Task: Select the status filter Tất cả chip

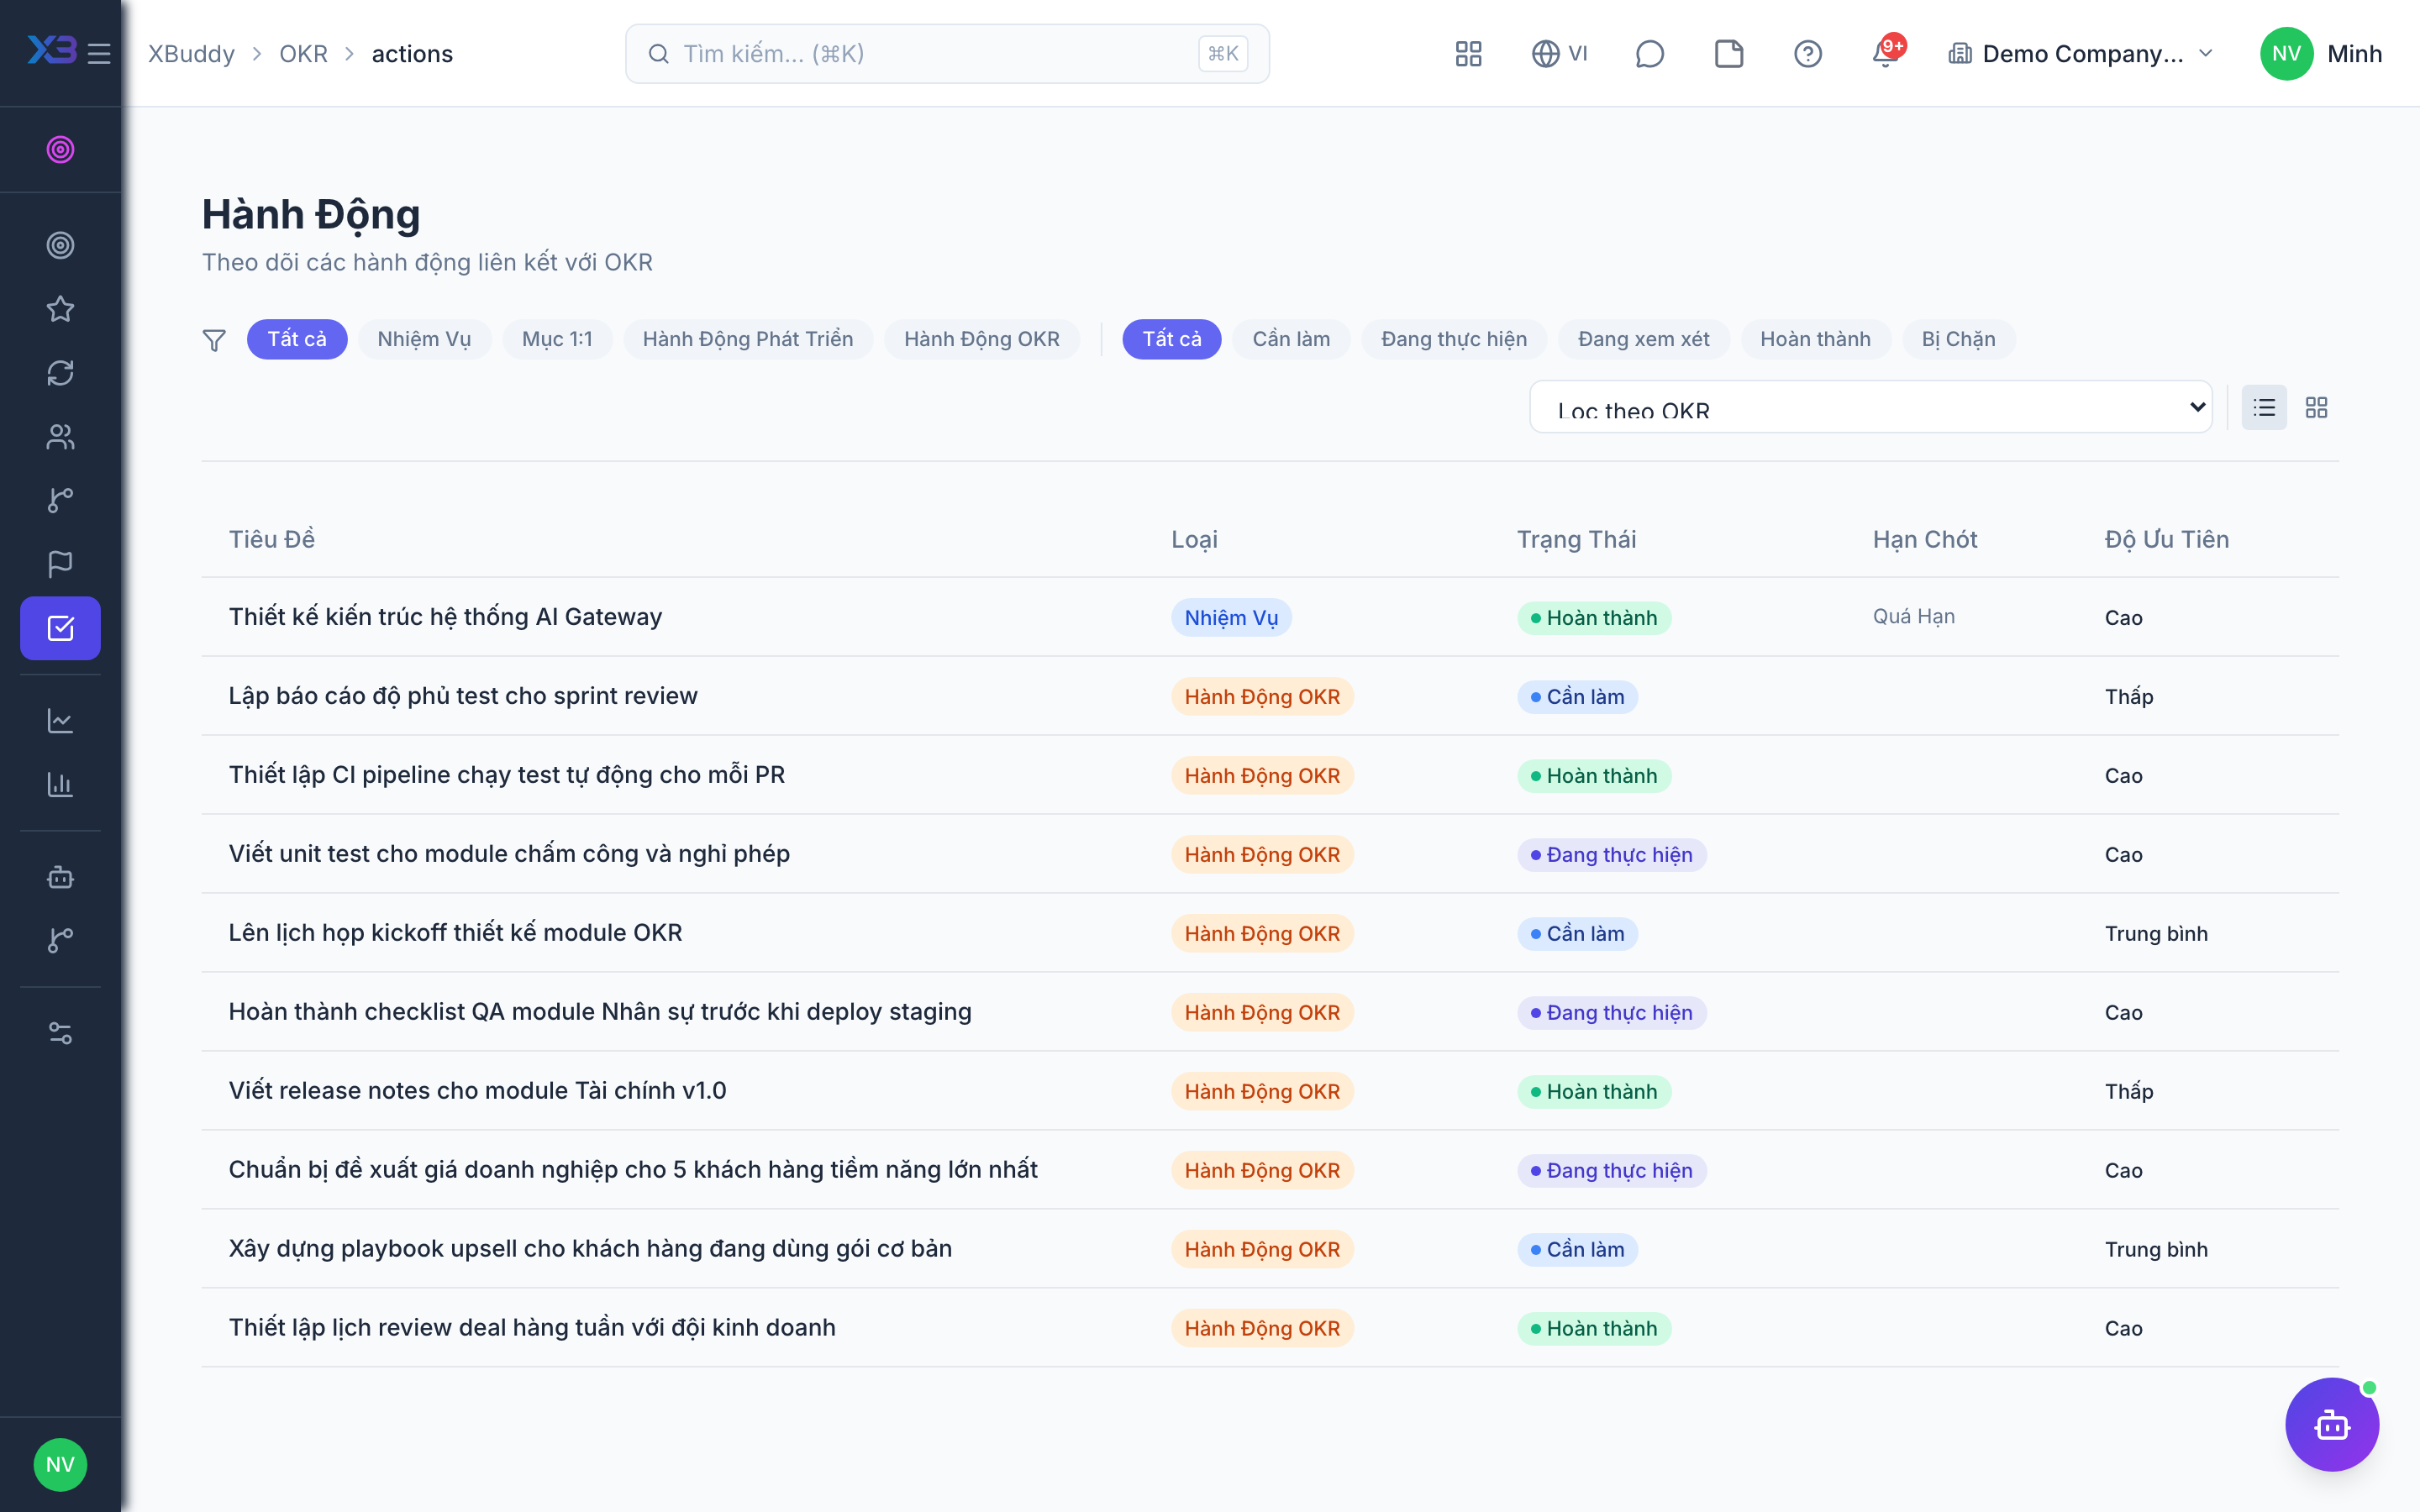Action: click(x=1172, y=339)
